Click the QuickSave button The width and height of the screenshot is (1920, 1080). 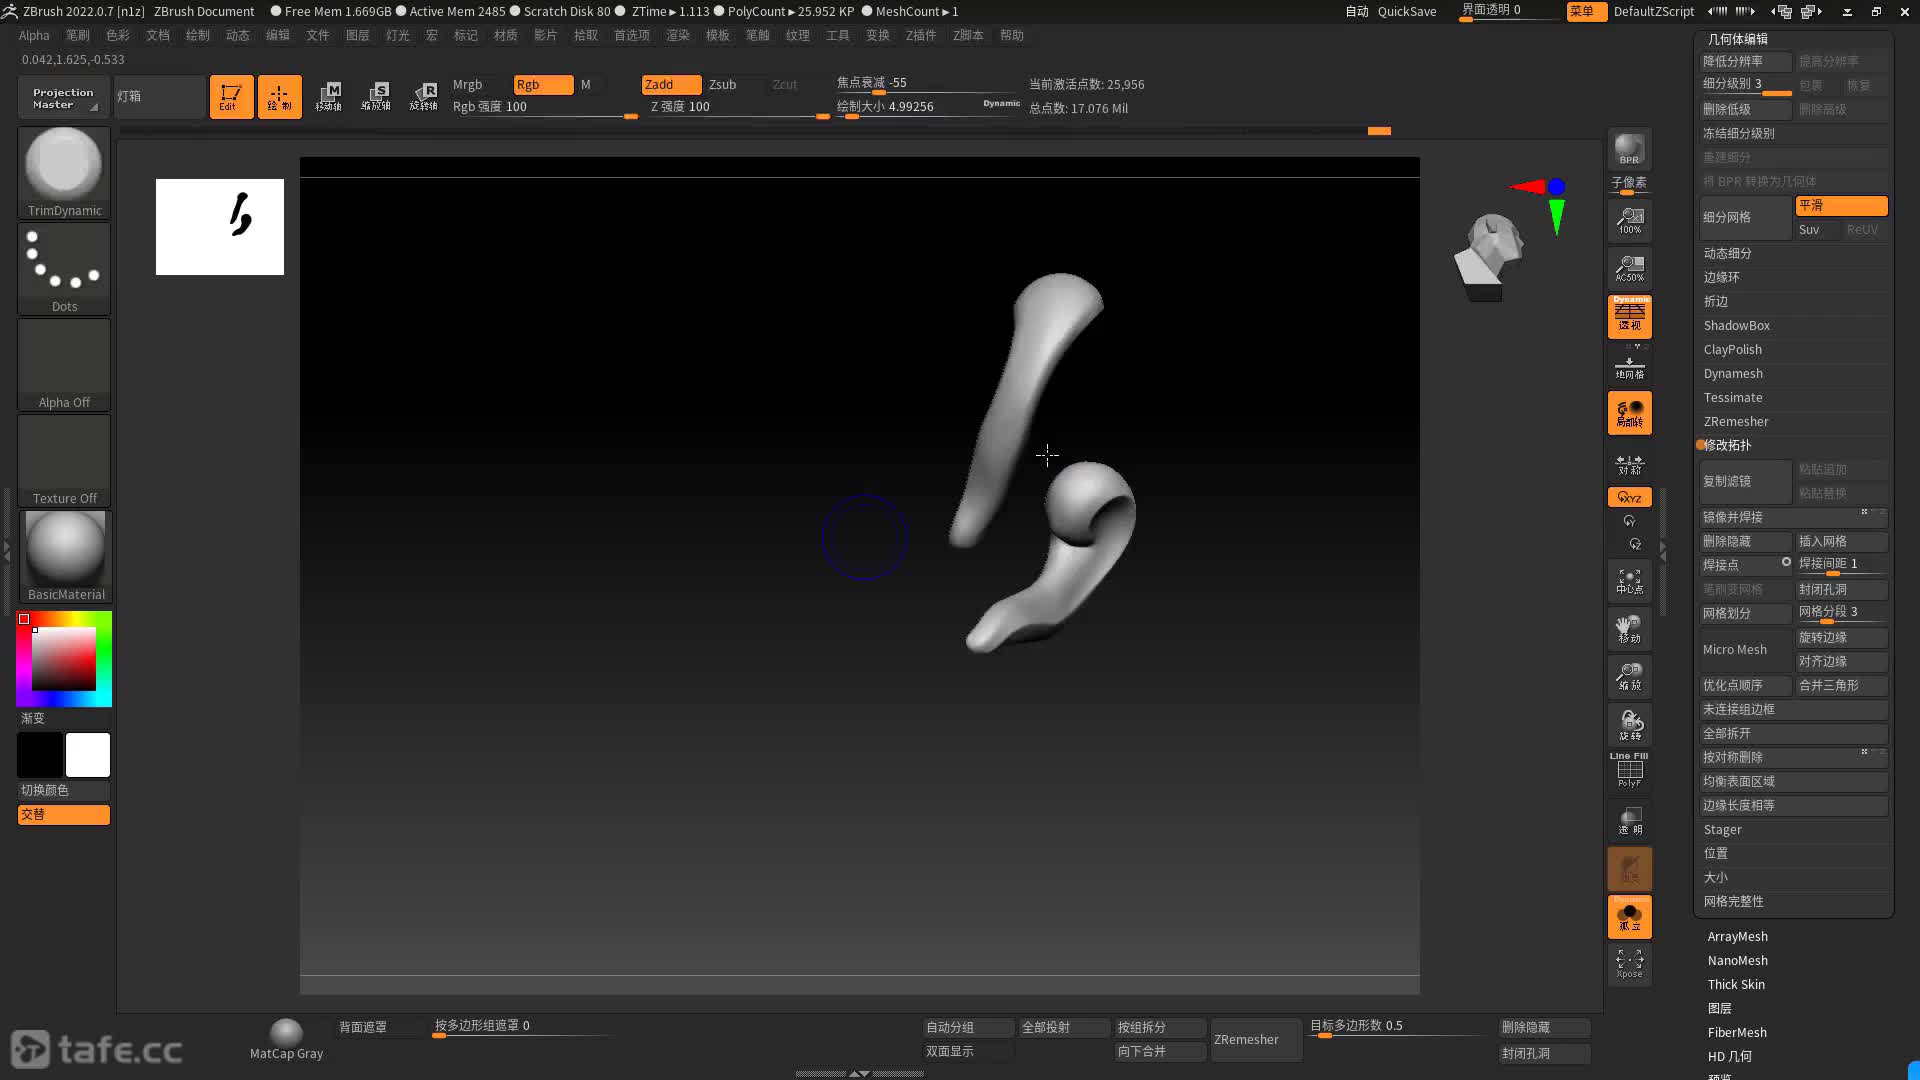click(x=1406, y=12)
